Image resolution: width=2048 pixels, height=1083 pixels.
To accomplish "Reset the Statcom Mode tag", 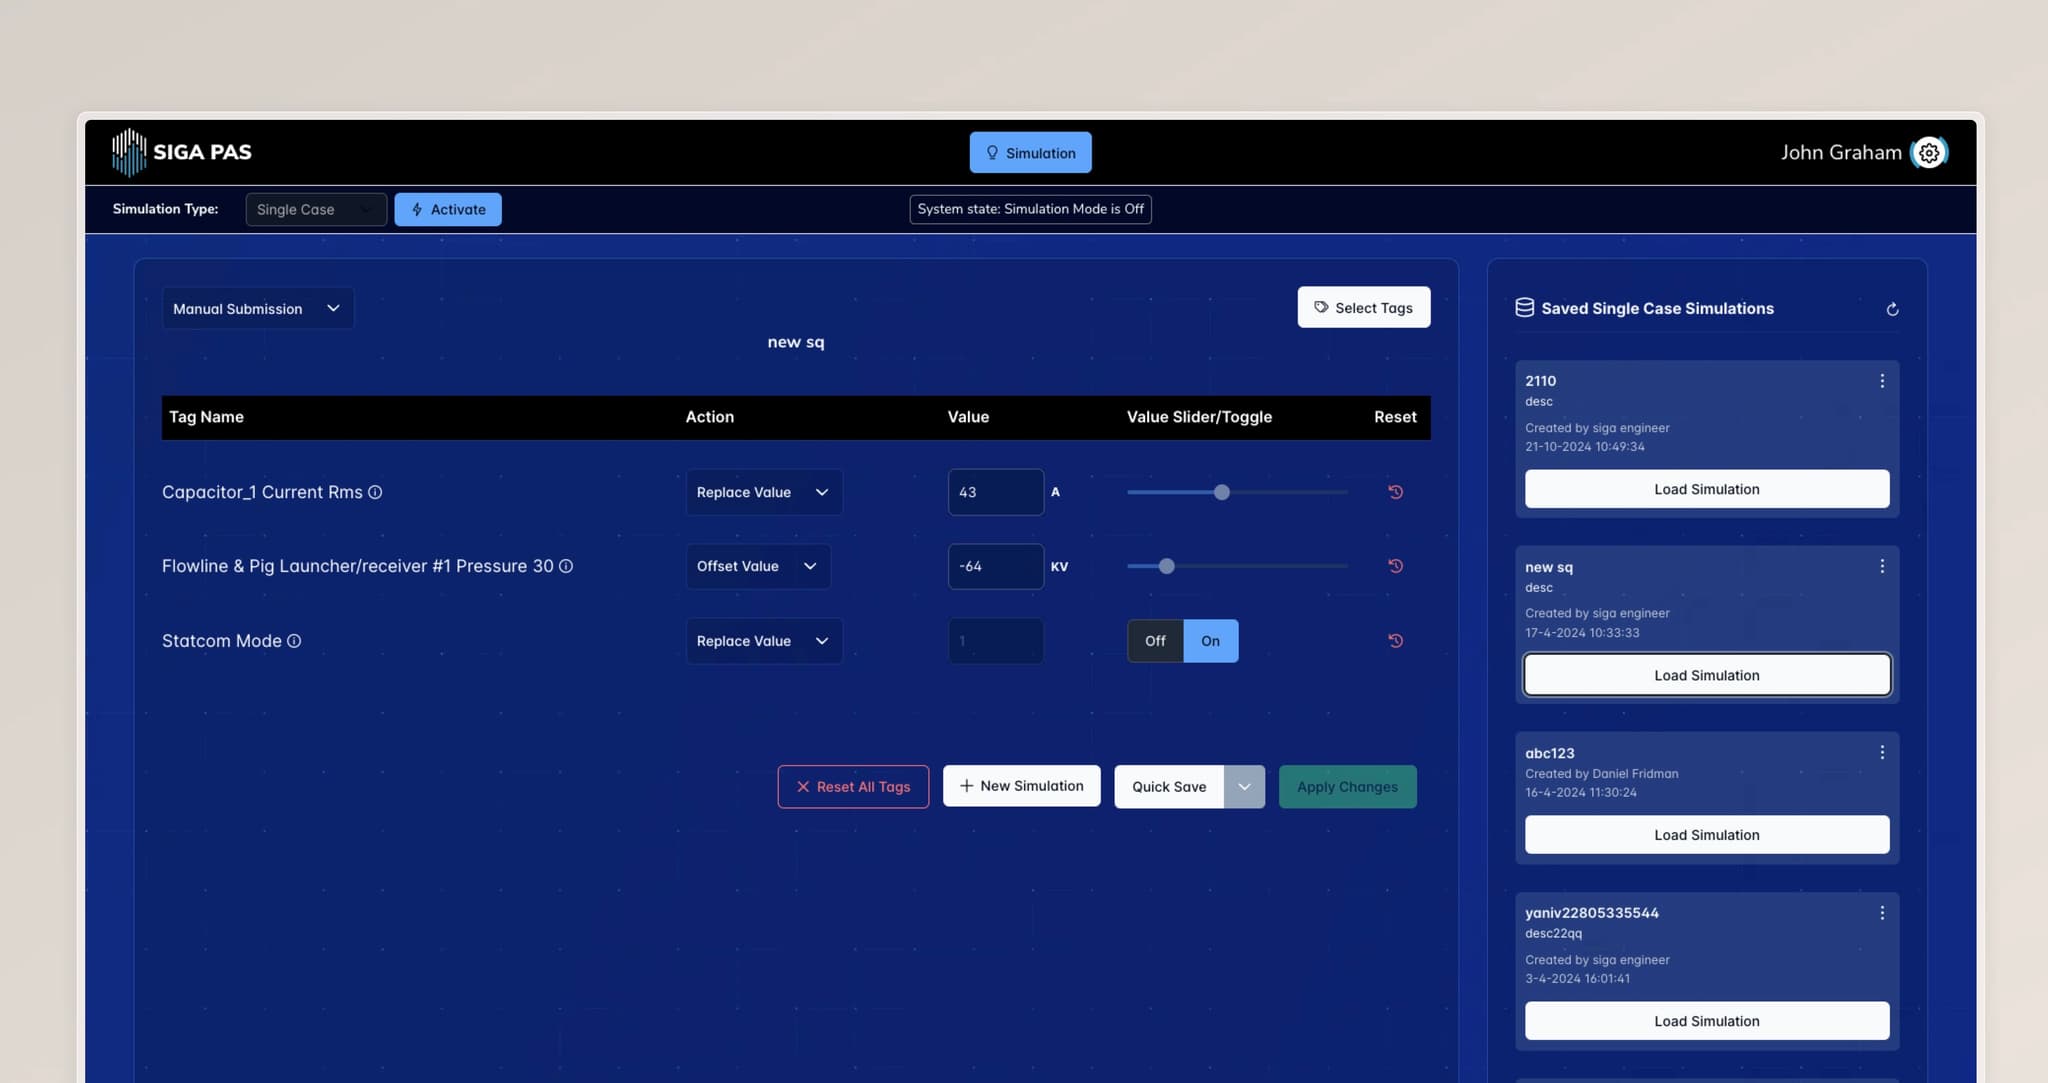I will tap(1395, 641).
